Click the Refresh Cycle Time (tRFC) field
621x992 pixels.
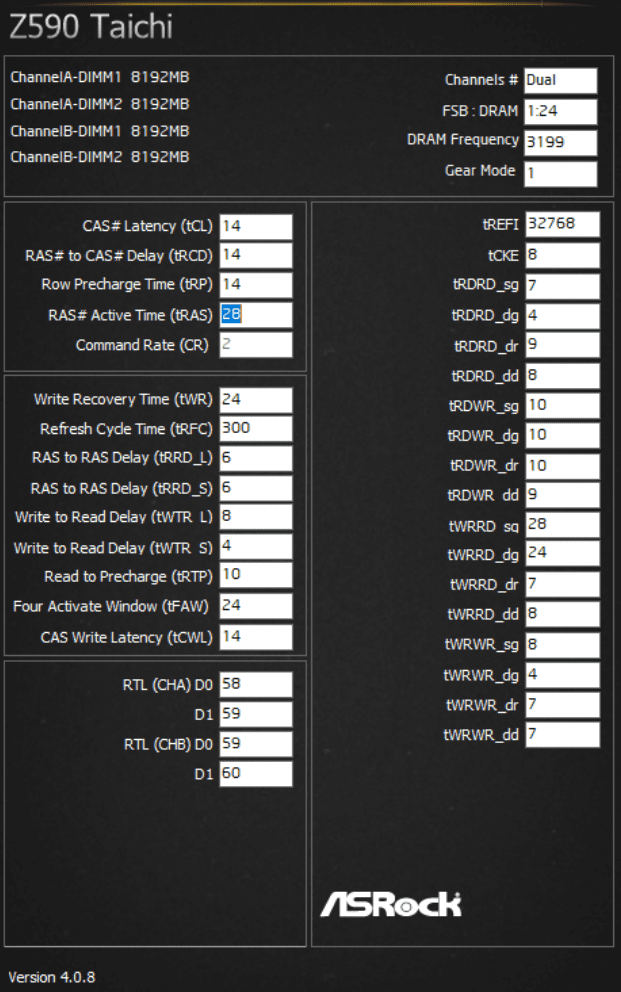(x=256, y=429)
